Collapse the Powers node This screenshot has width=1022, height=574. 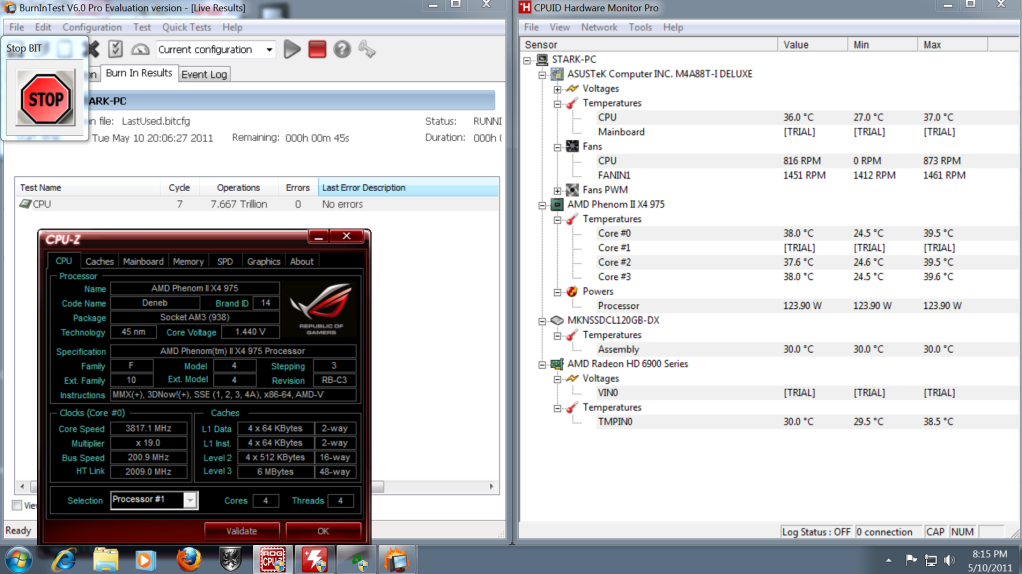[558, 292]
